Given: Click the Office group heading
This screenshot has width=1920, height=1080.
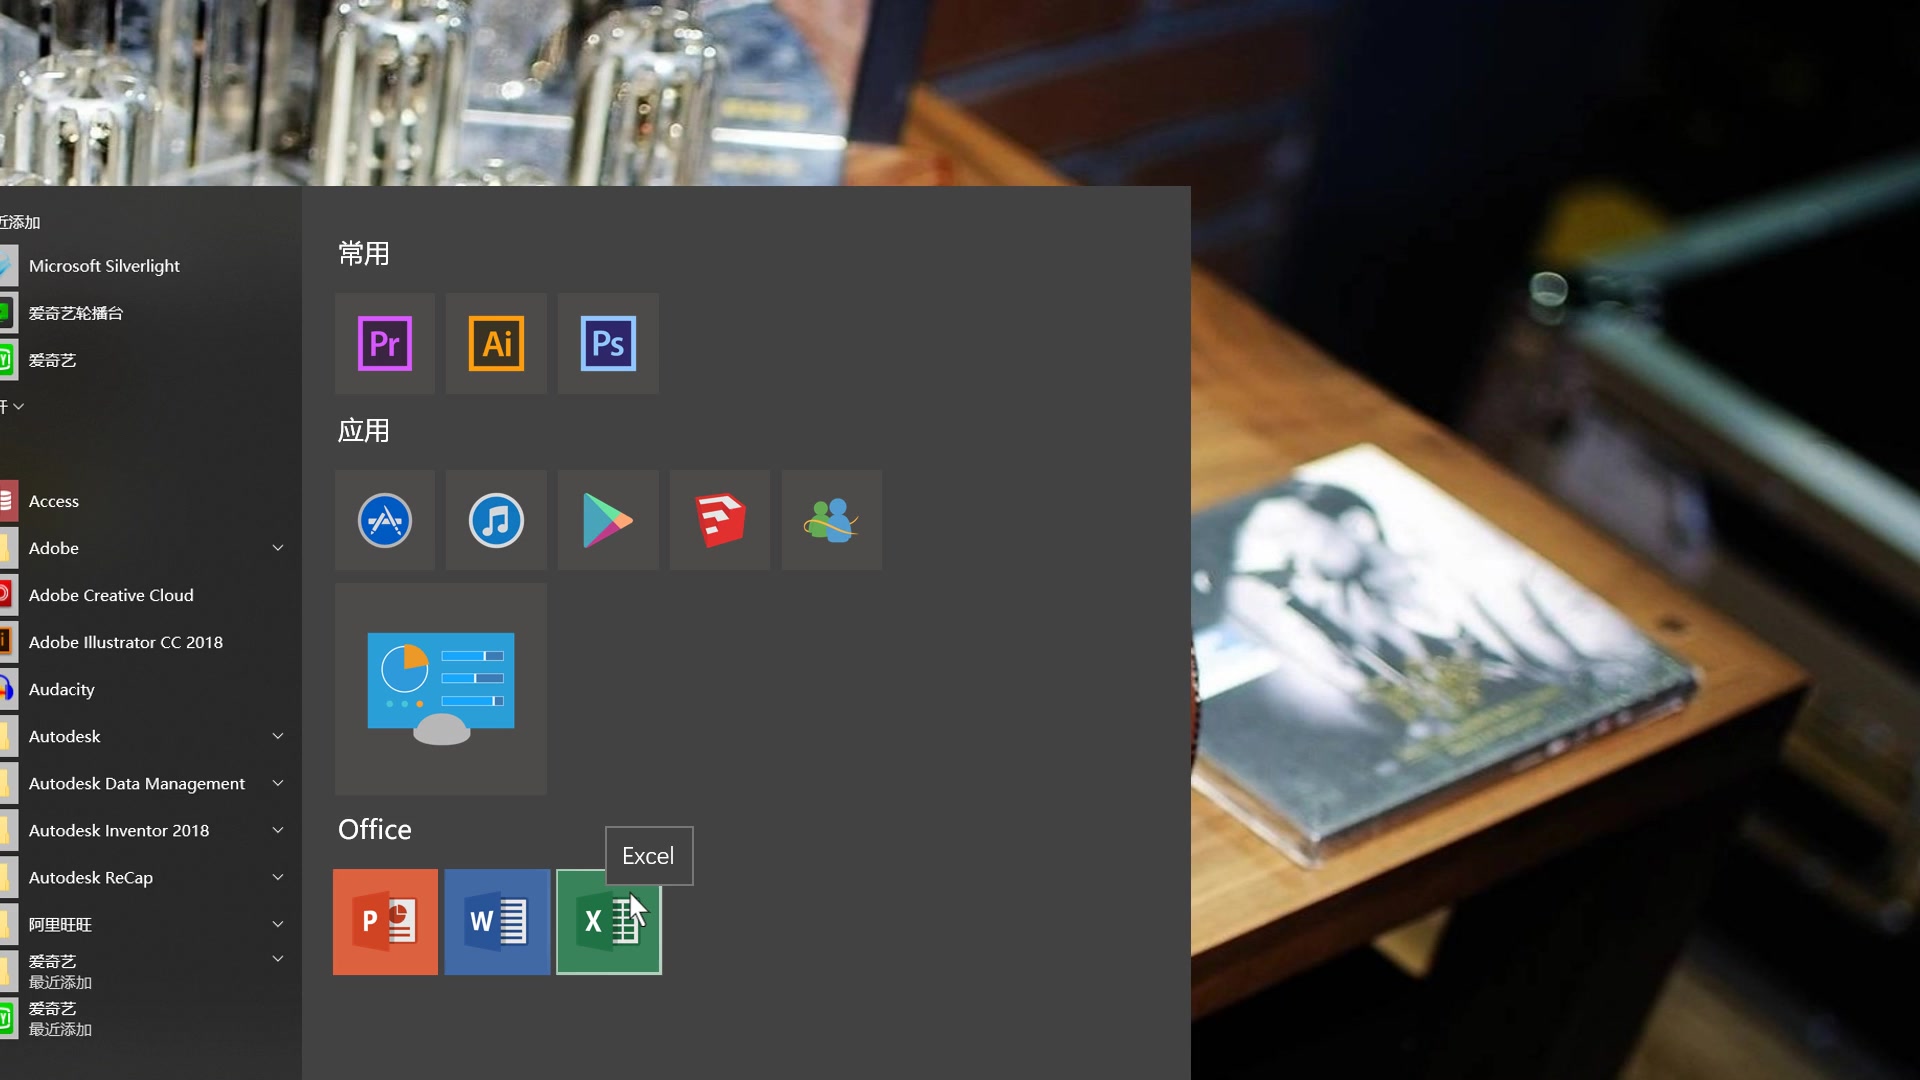Looking at the screenshot, I should click(x=375, y=830).
